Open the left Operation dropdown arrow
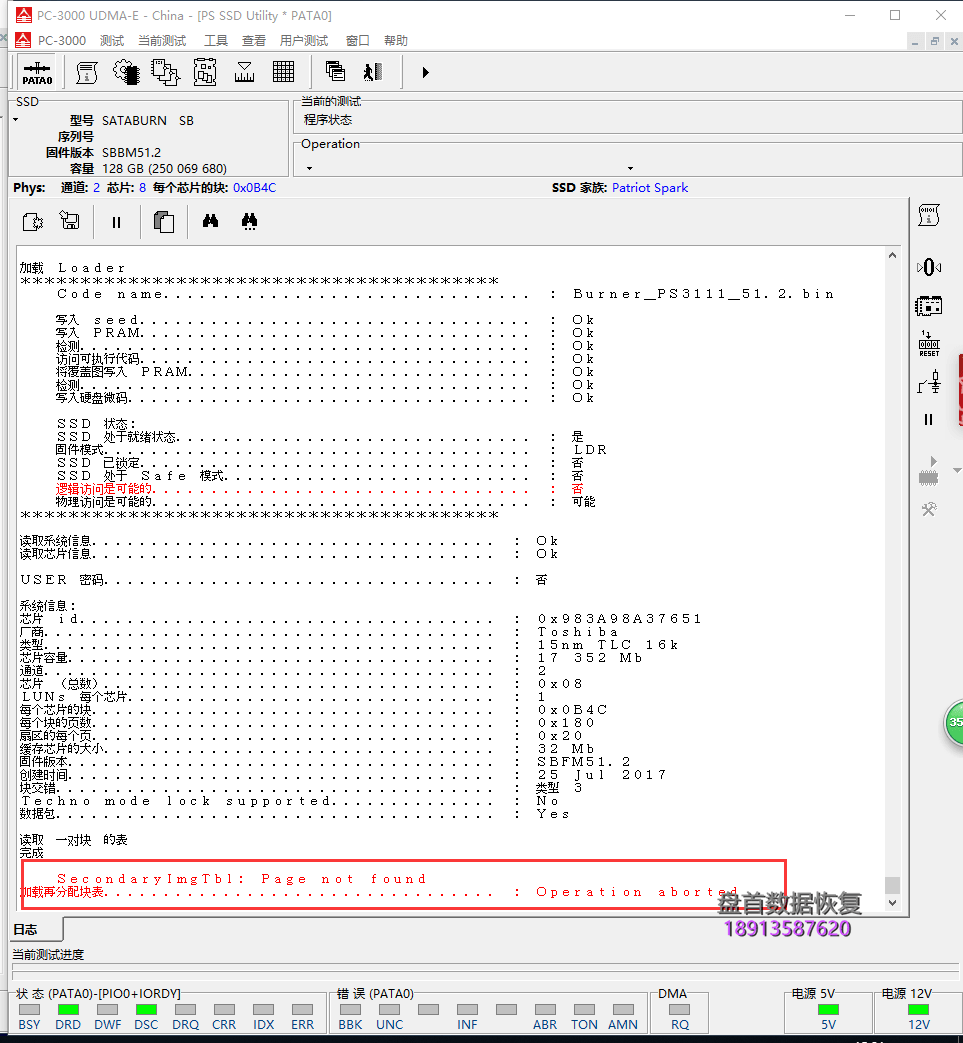This screenshot has width=963, height=1043. coord(309,168)
